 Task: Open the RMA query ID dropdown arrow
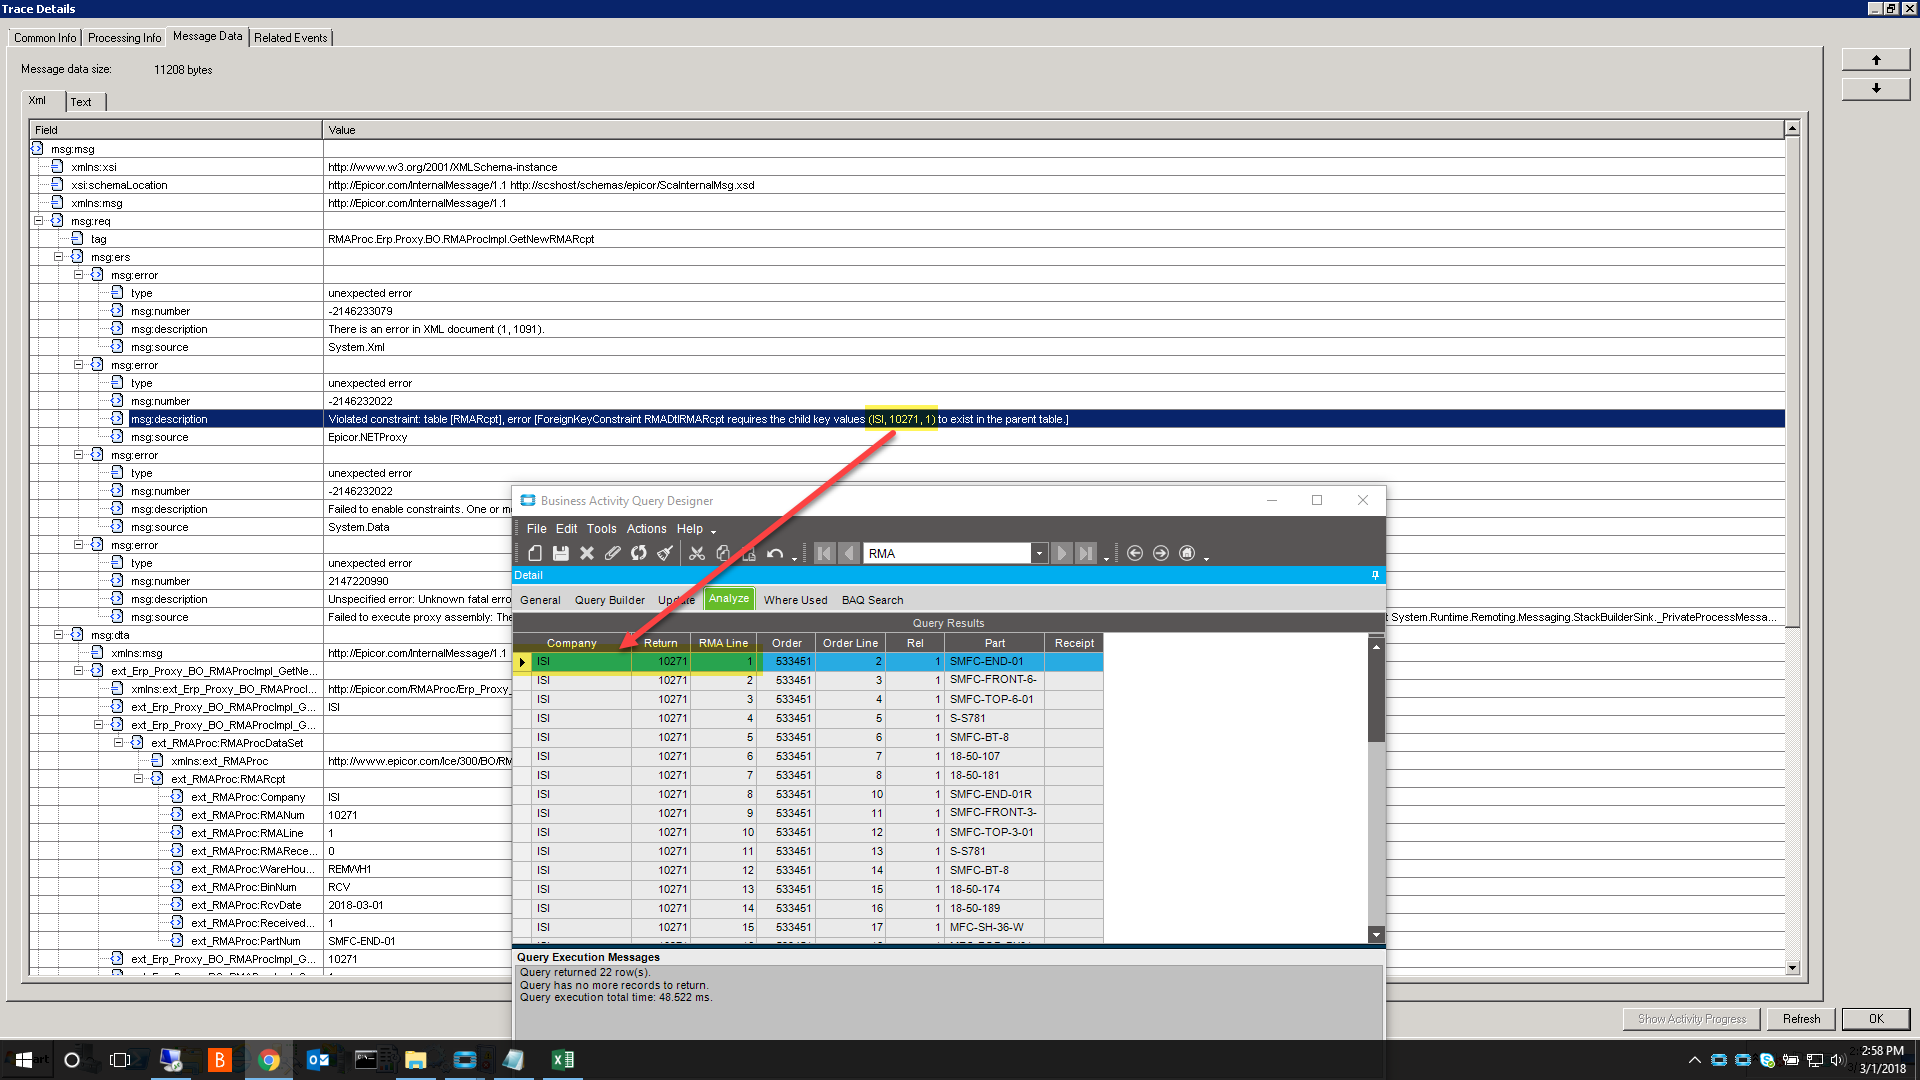click(1039, 553)
